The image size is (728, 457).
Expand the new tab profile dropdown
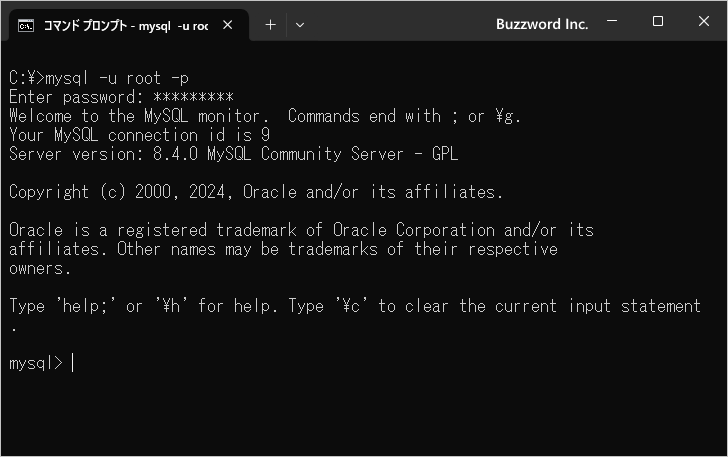[300, 25]
